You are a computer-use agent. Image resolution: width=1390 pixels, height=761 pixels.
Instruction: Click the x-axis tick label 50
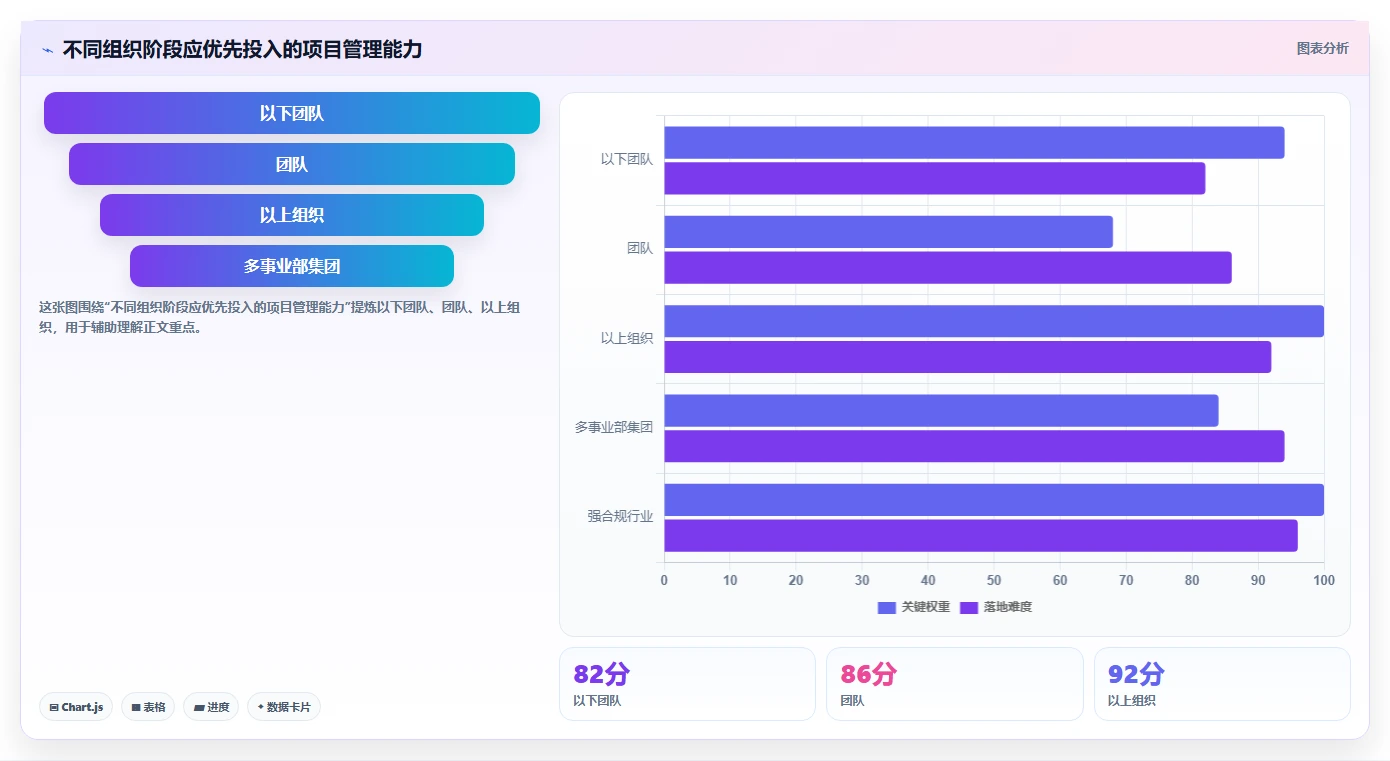click(994, 581)
